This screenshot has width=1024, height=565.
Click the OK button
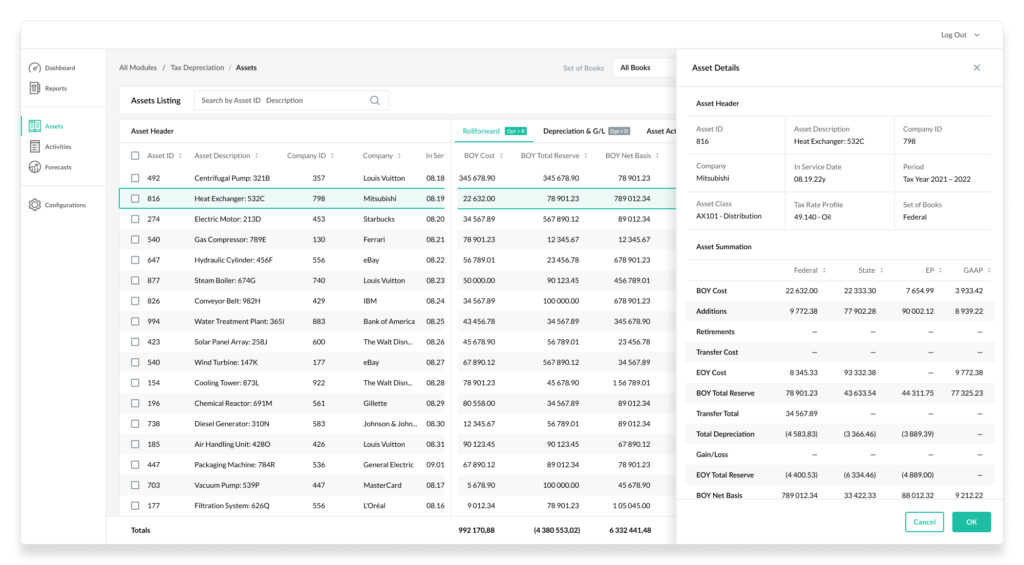pyautogui.click(x=971, y=521)
